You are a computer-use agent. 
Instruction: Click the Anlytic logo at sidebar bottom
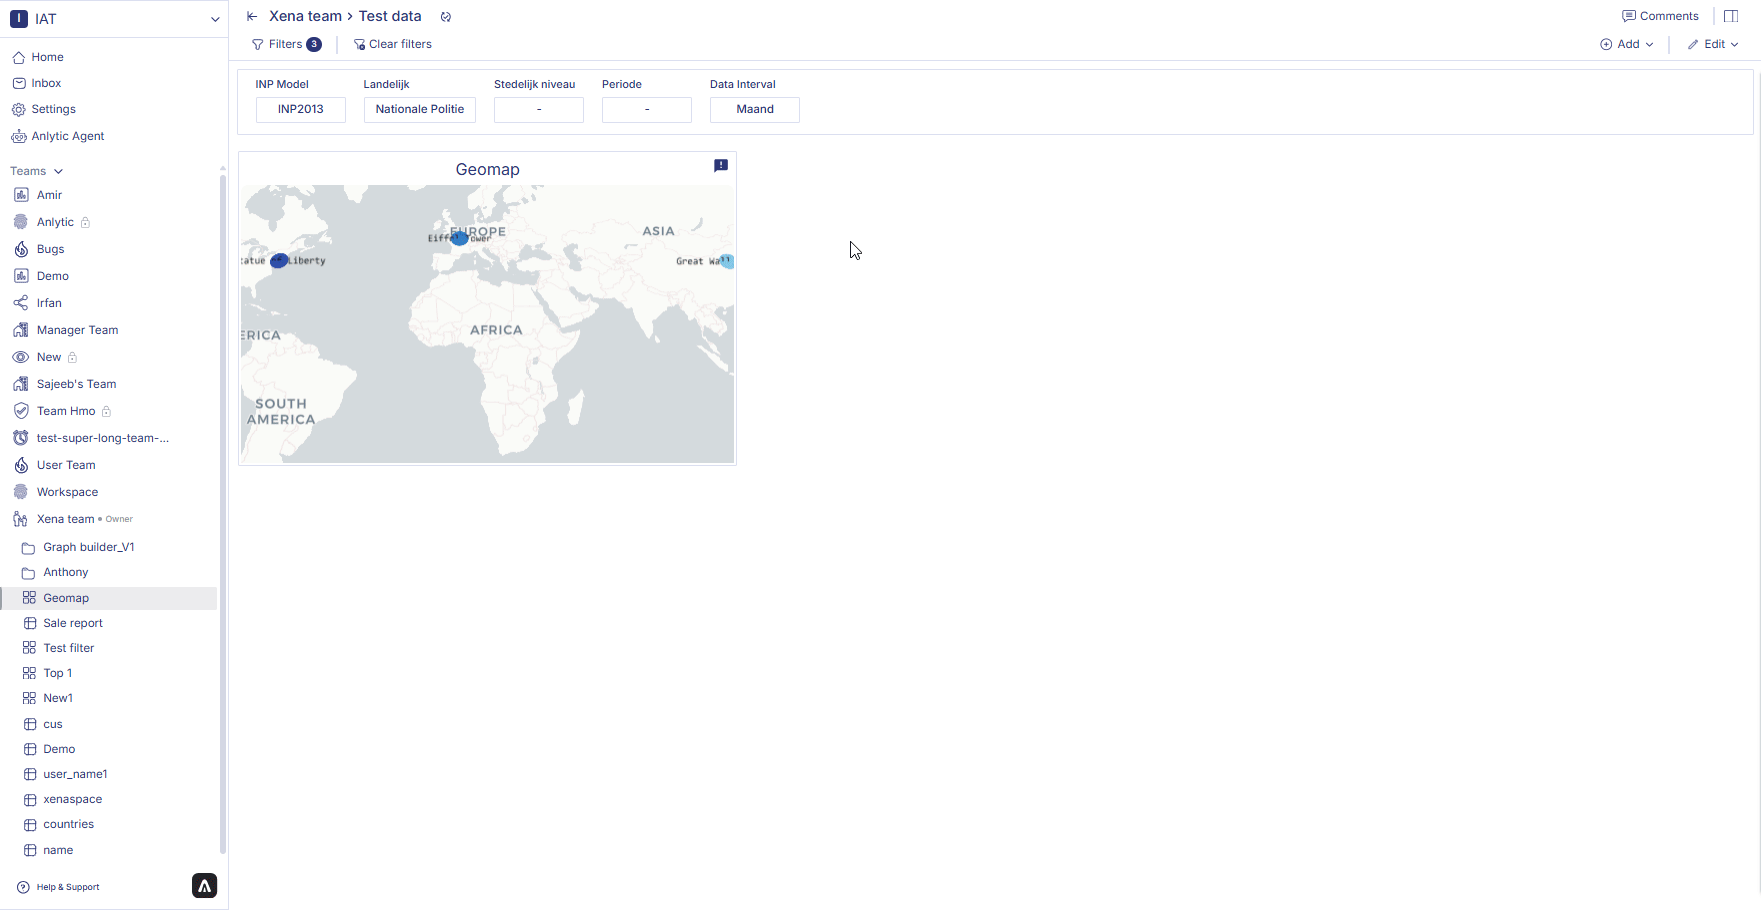click(204, 886)
